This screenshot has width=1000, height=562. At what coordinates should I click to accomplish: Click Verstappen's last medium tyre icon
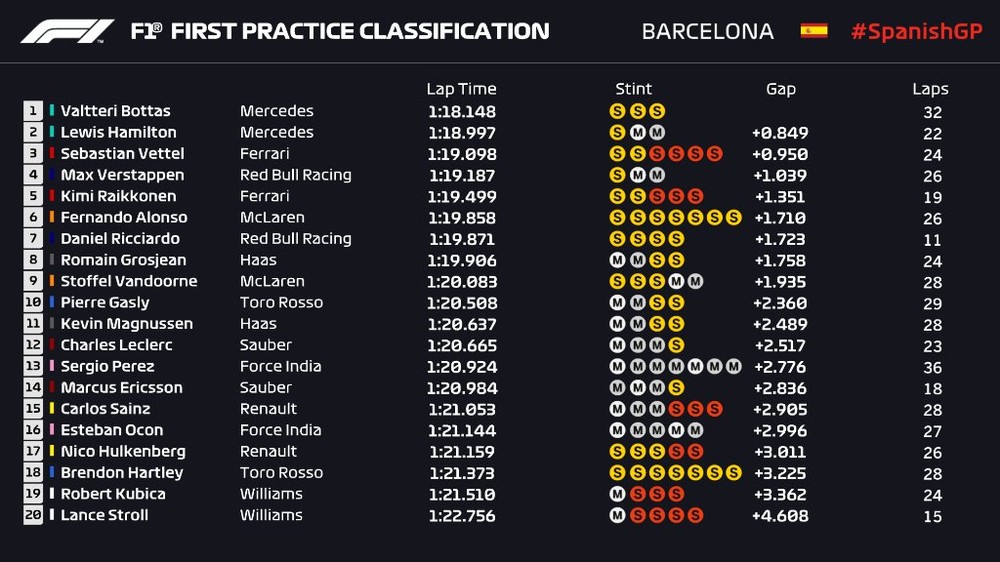[656, 175]
